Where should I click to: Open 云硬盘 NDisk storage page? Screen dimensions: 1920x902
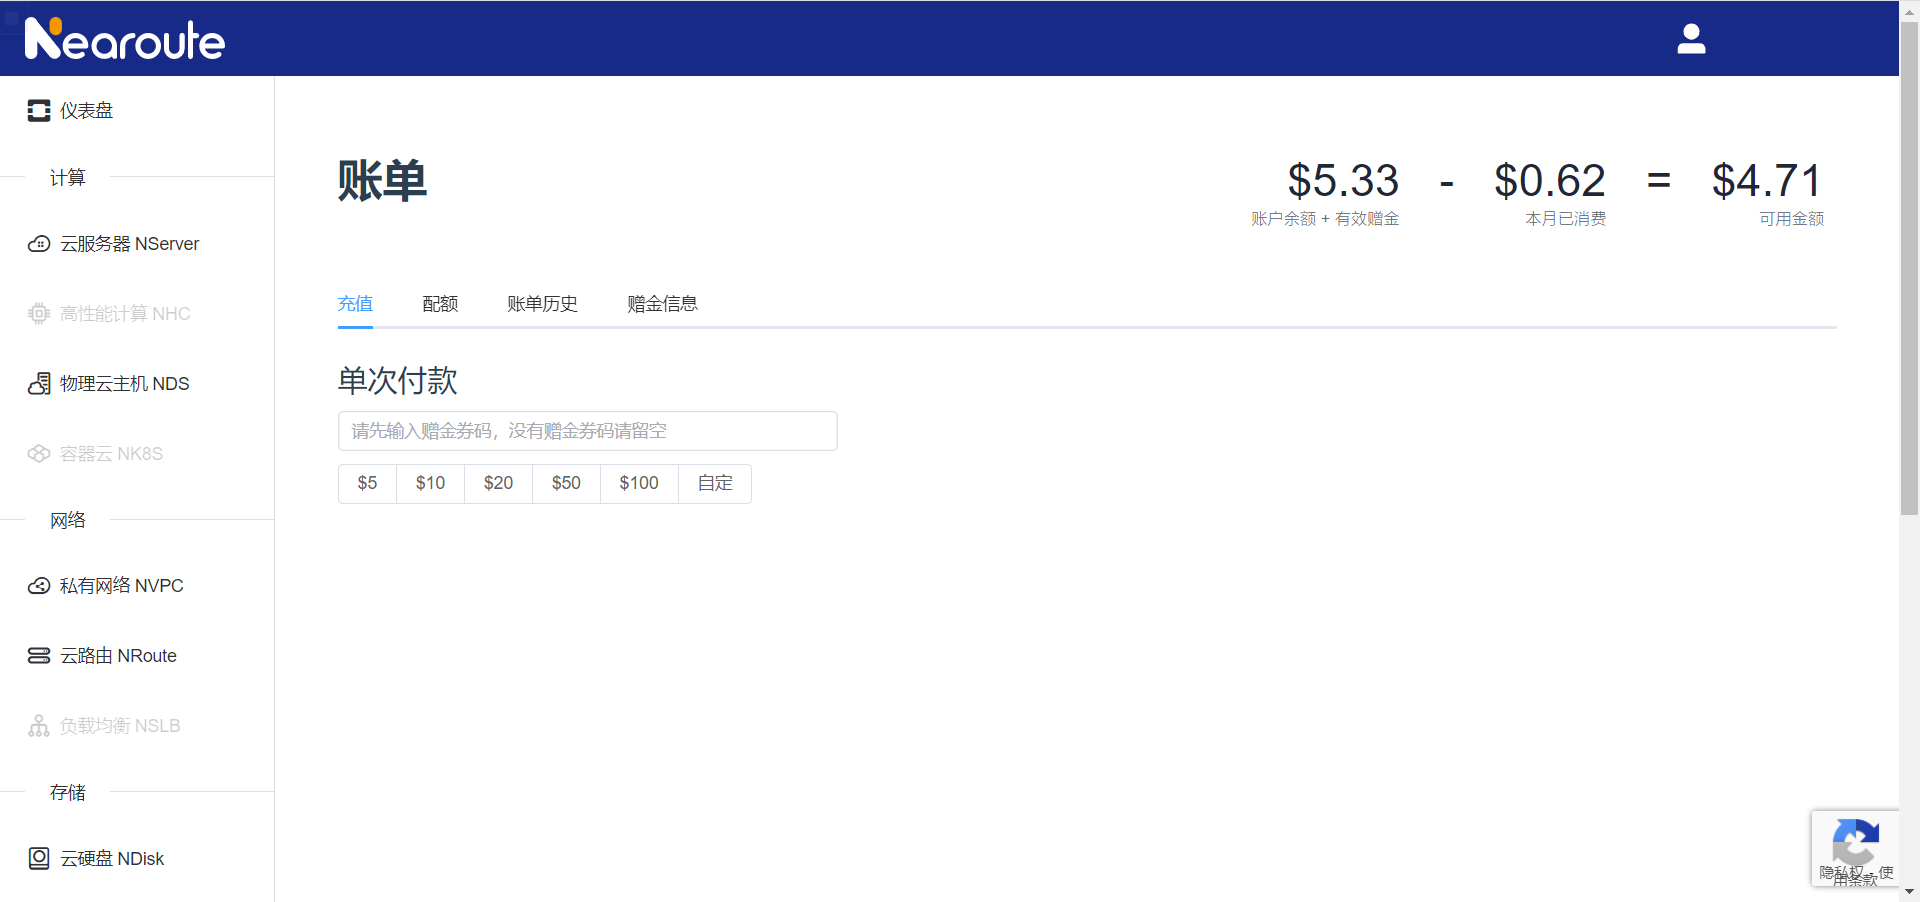coord(111,858)
